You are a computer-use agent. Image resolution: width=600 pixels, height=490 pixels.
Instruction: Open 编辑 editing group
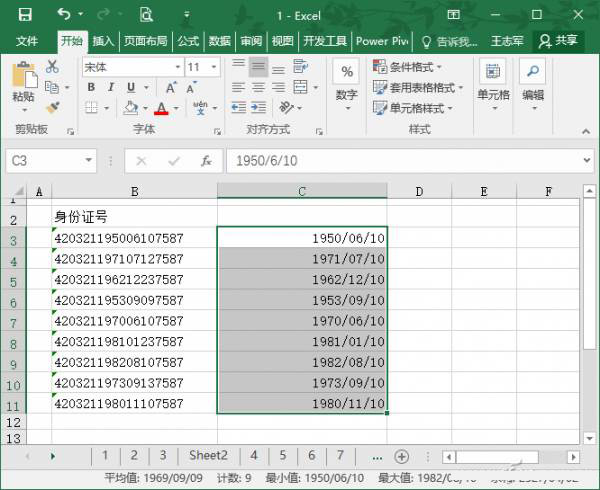point(533,85)
